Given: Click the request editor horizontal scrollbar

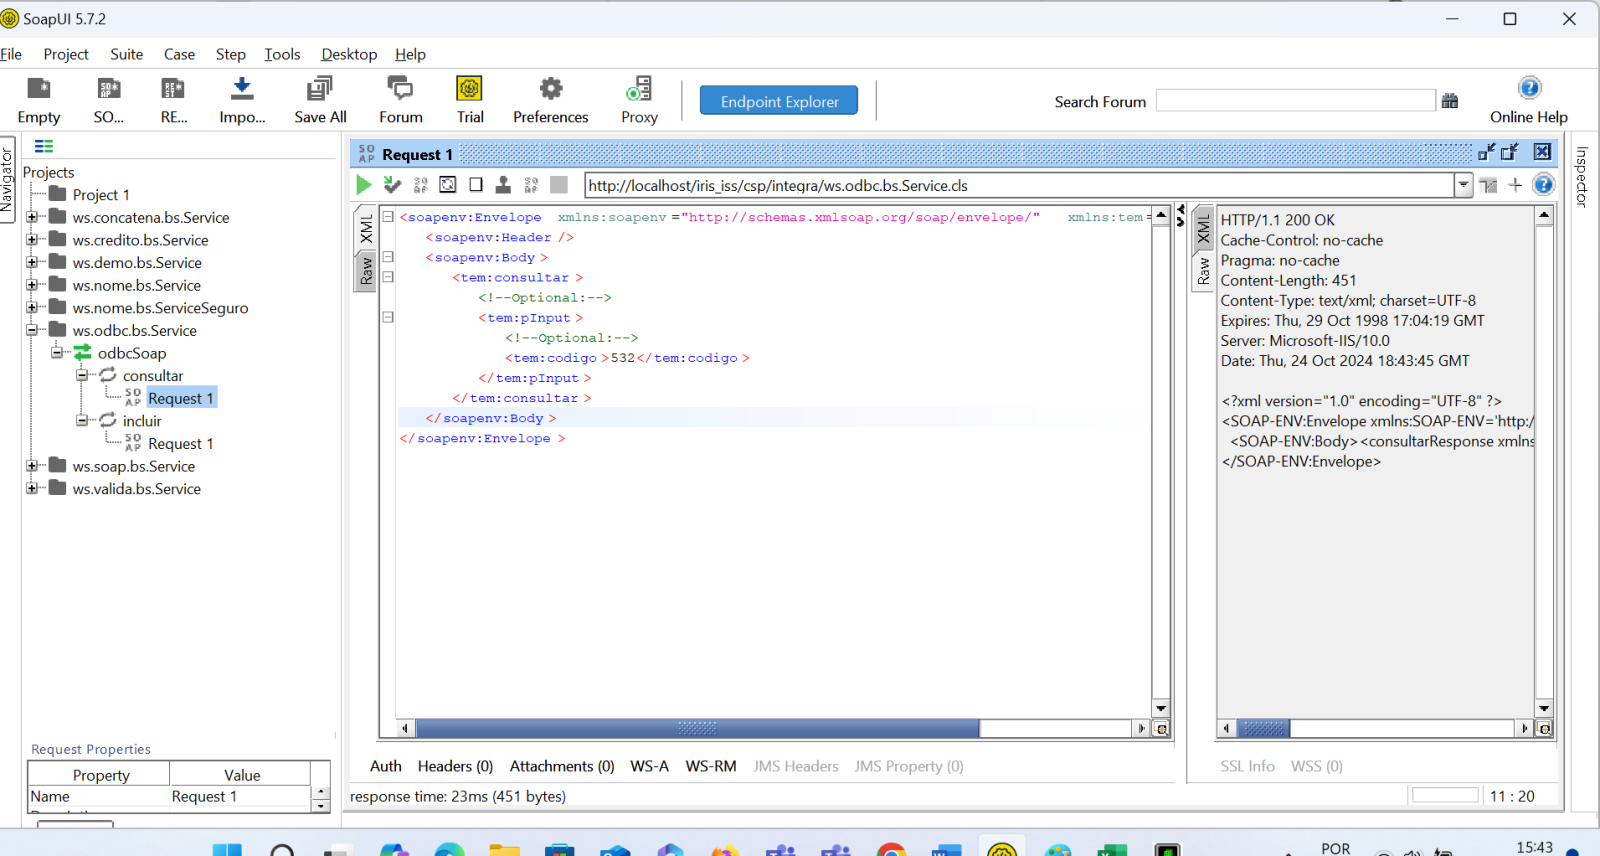Looking at the screenshot, I should point(696,729).
